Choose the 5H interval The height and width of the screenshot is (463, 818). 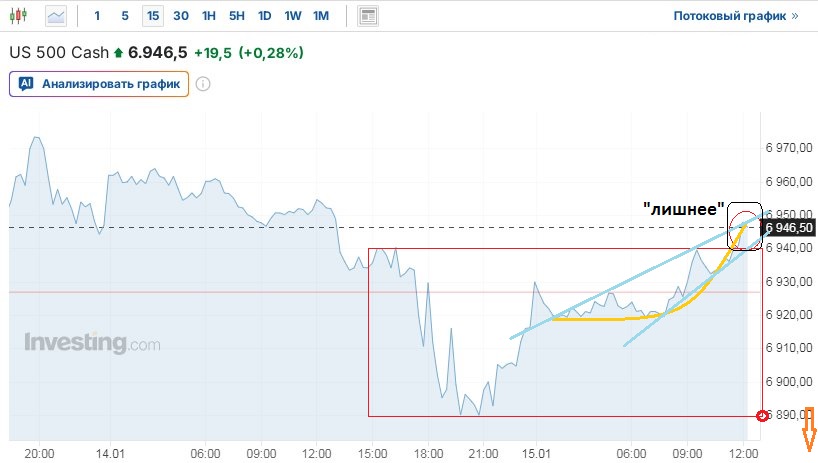click(x=236, y=16)
